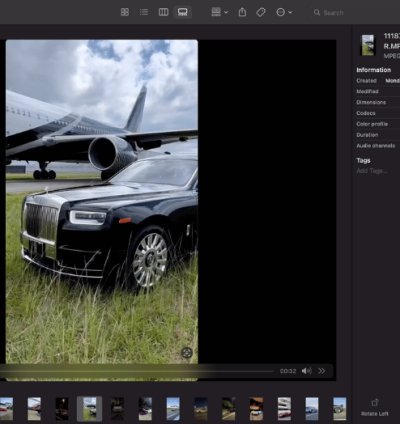The height and width of the screenshot is (424, 400).
Task: Click the 00:32 time remaining label
Action: click(x=288, y=371)
